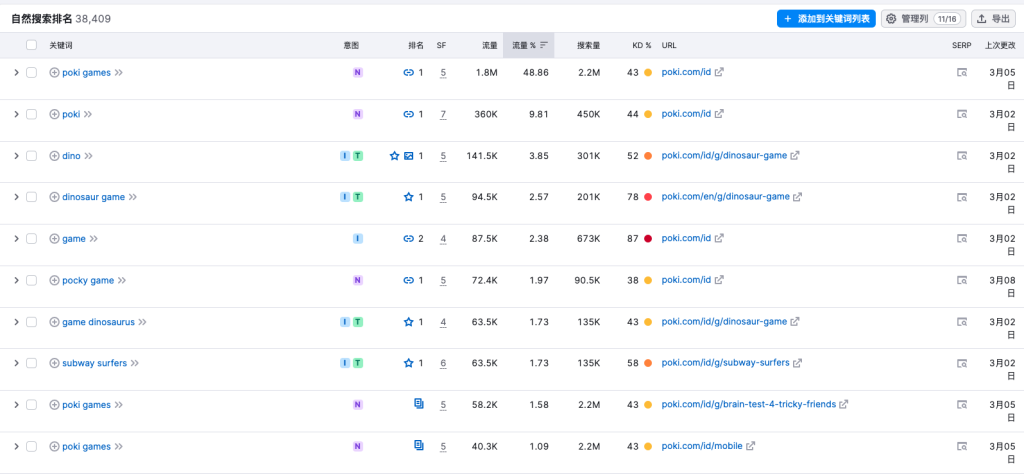Tick checkbox for poki row with 450K volume
The height and width of the screenshot is (474, 1024).
pos(31,114)
